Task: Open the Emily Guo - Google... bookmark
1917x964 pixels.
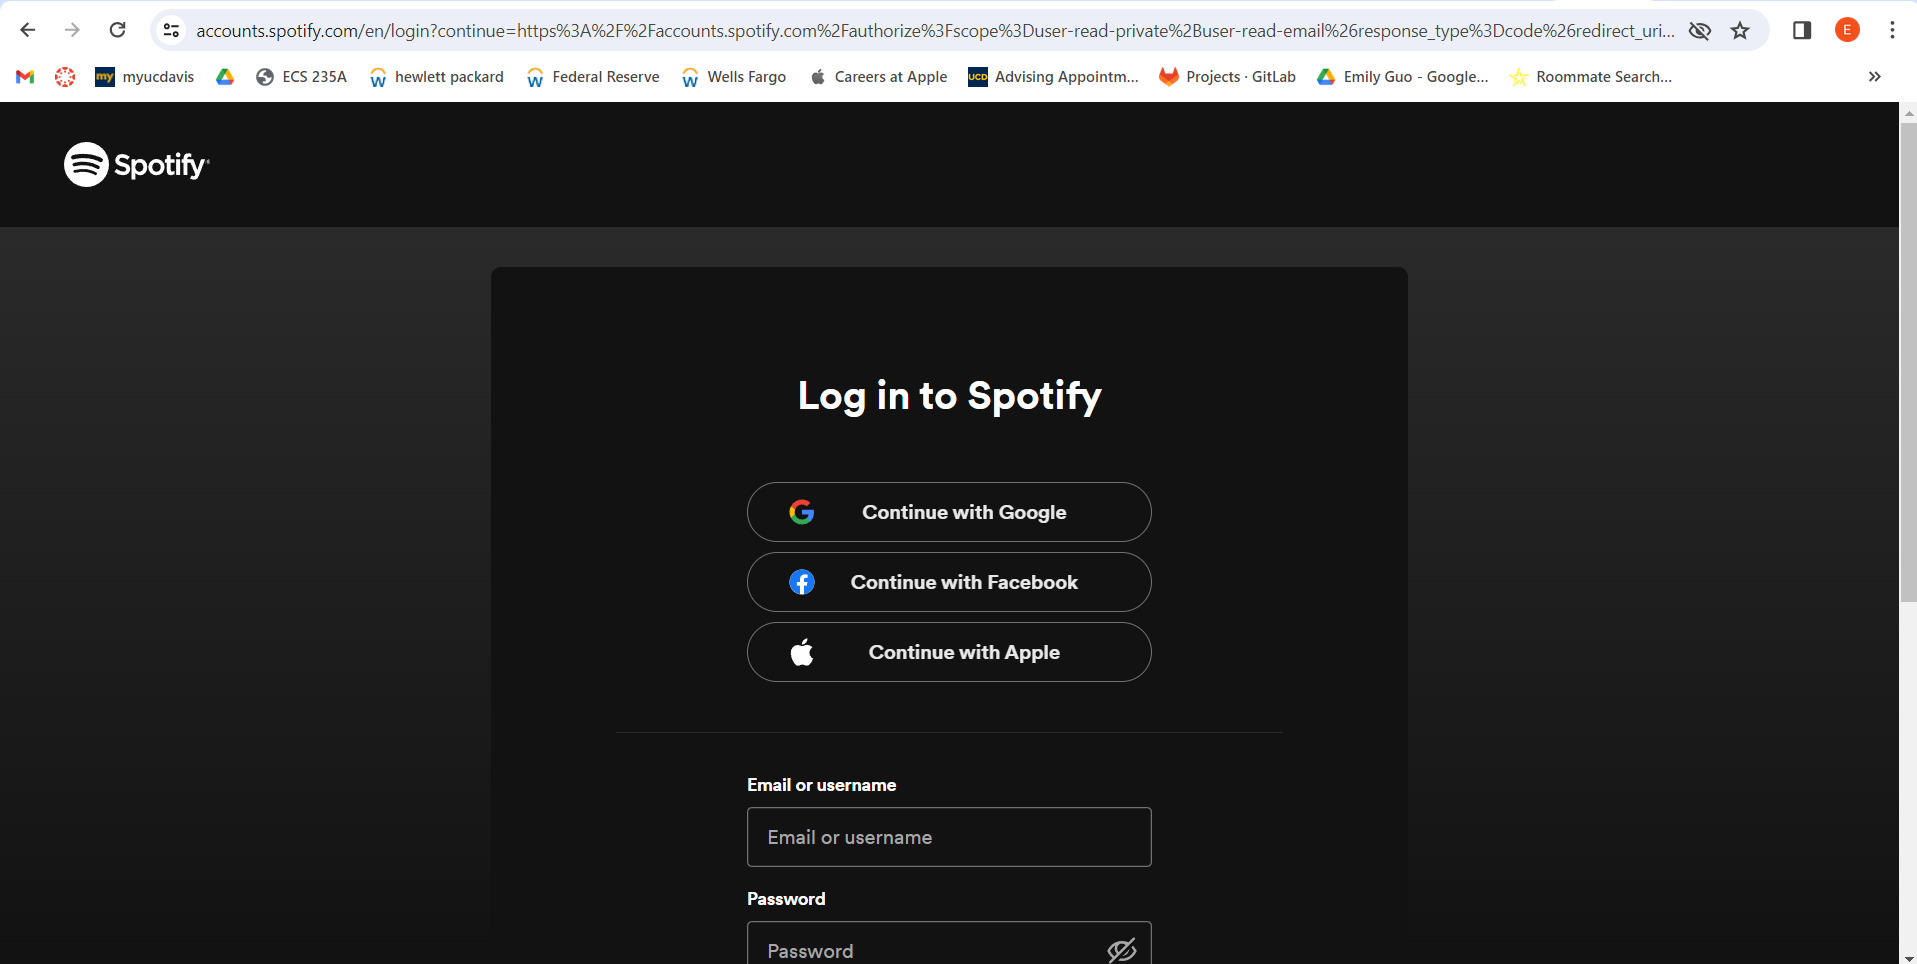Action: [1403, 77]
